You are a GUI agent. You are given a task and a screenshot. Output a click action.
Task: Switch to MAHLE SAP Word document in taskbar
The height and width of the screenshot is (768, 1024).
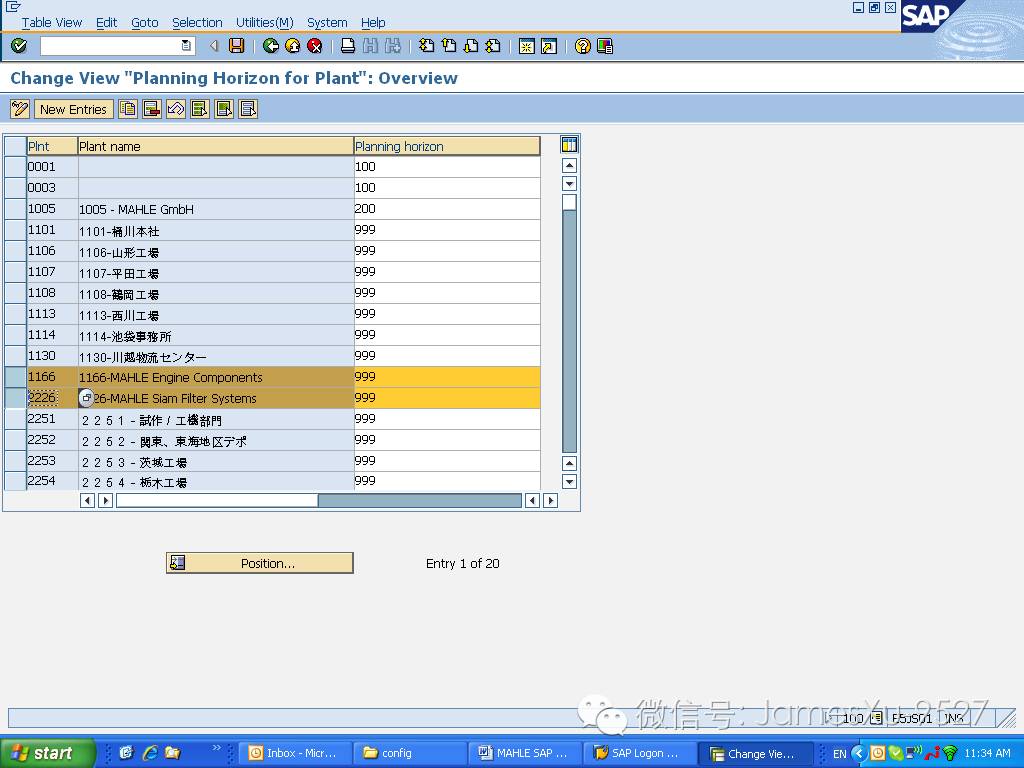(x=524, y=753)
